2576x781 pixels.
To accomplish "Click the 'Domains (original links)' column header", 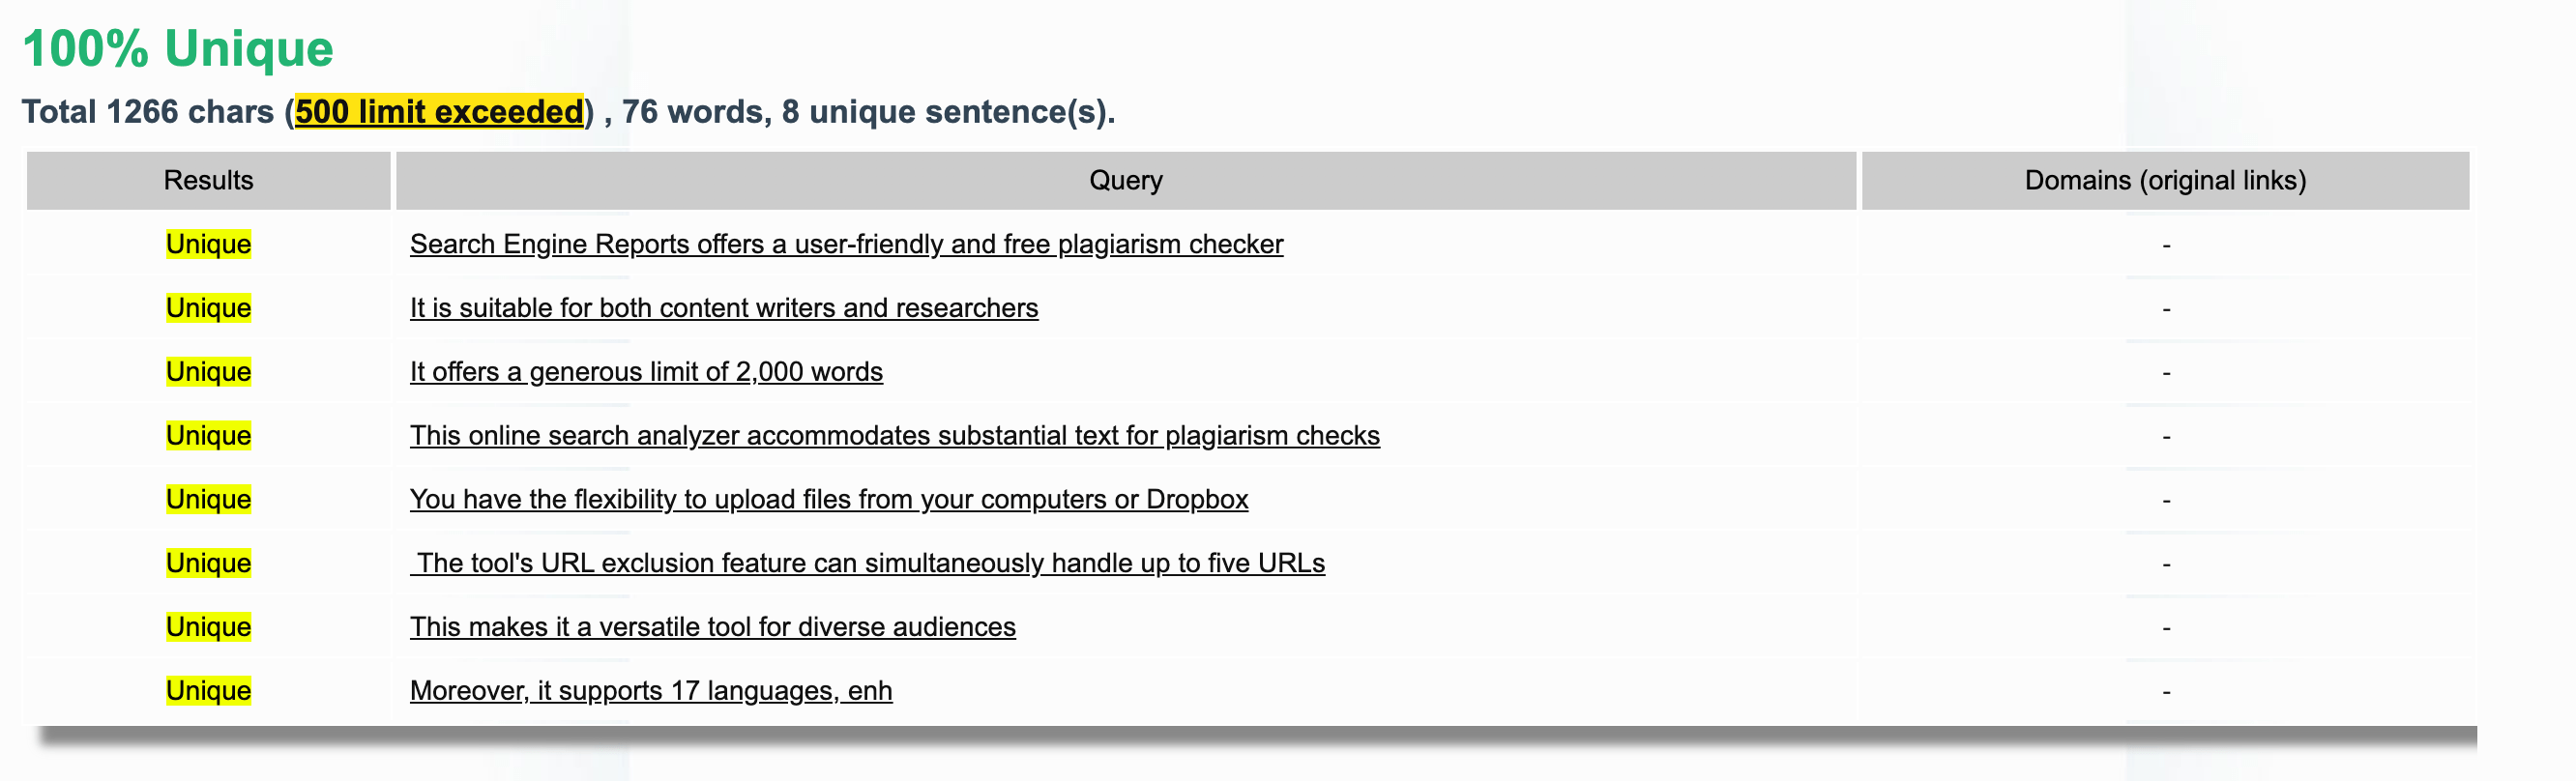I will coord(2165,181).
